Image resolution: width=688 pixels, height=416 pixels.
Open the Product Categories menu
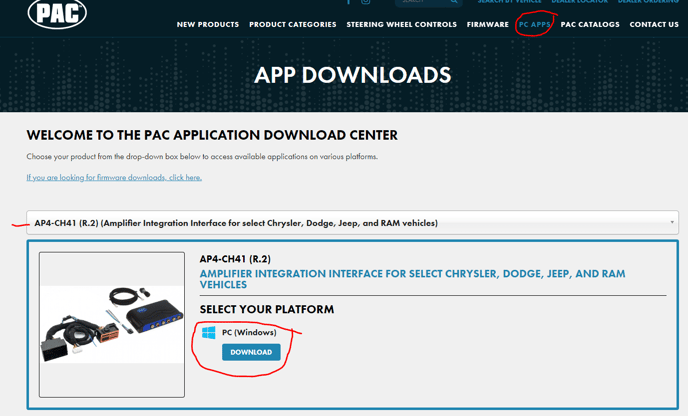point(293,25)
